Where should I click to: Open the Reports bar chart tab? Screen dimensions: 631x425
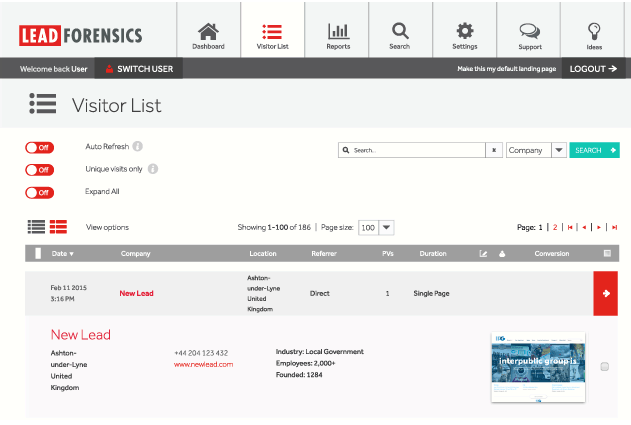point(338,35)
